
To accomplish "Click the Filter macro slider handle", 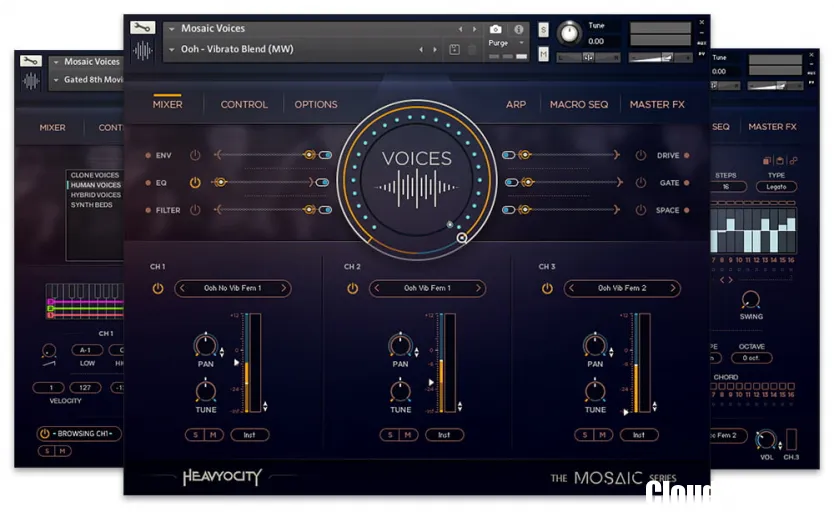I will [308, 210].
